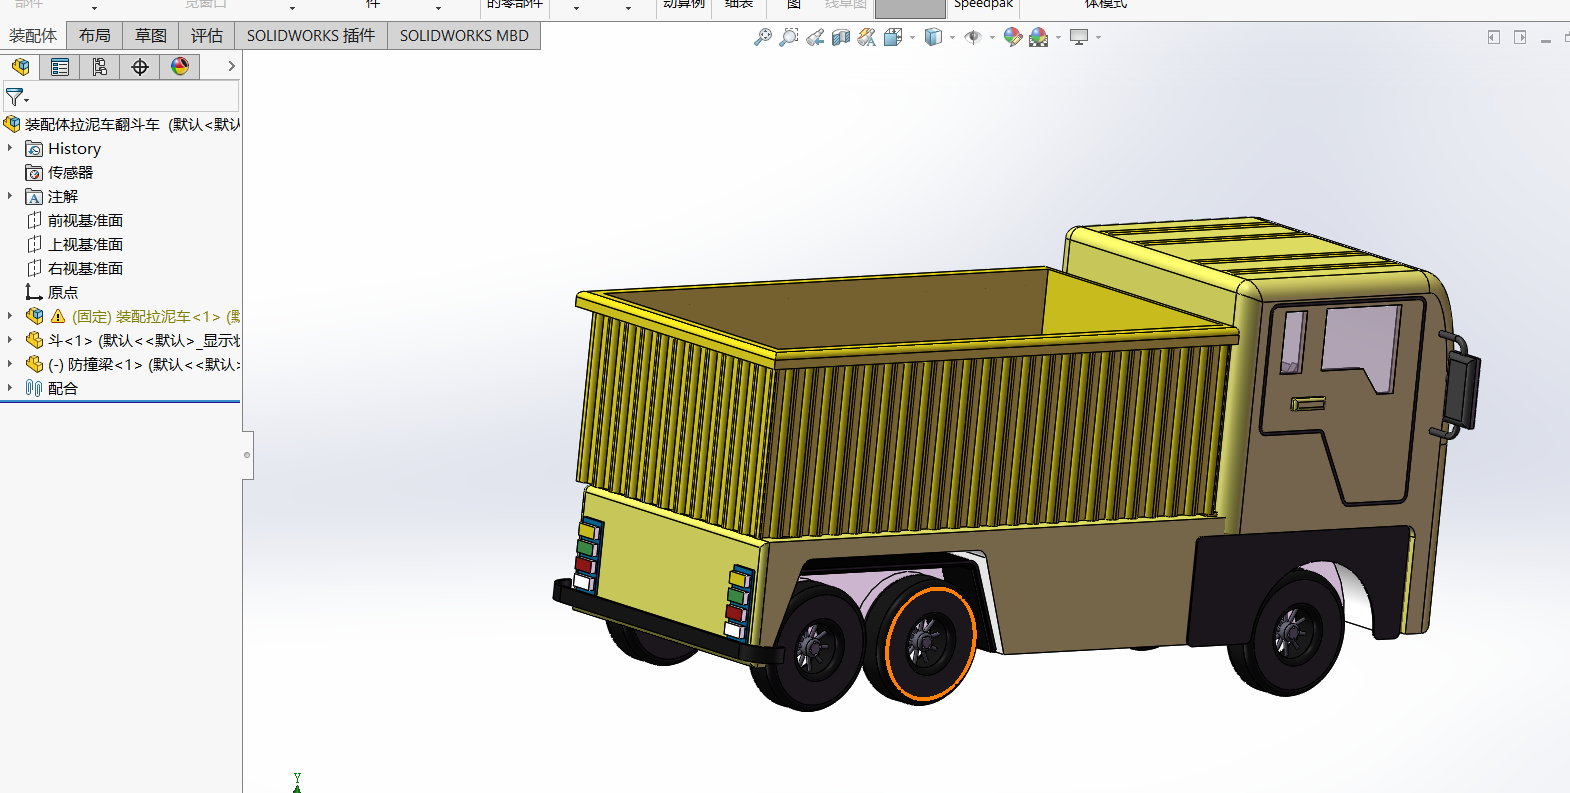1570x793 pixels.
Task: Expand the 配合 mates folder
Action: (10, 388)
